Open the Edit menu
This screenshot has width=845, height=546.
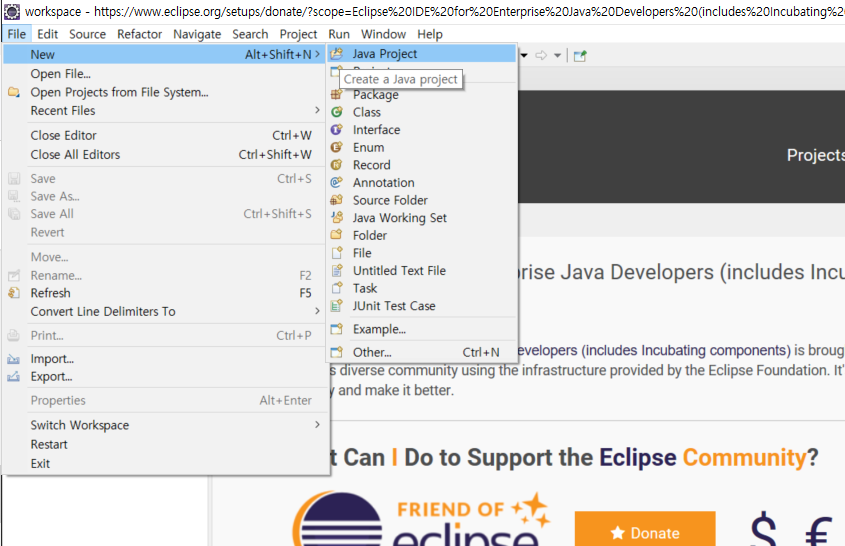[x=47, y=34]
